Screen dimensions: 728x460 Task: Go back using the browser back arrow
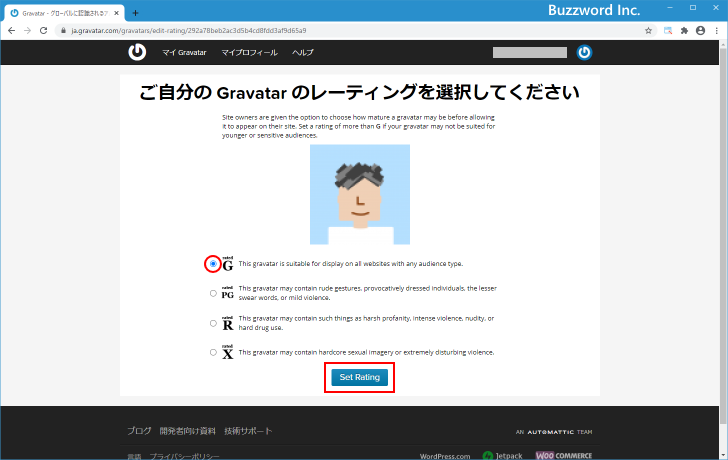coord(11,31)
